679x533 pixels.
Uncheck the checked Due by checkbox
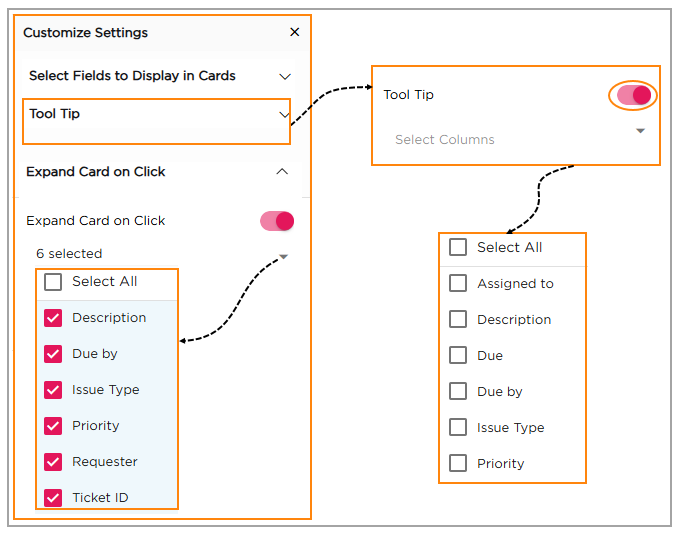(x=53, y=354)
